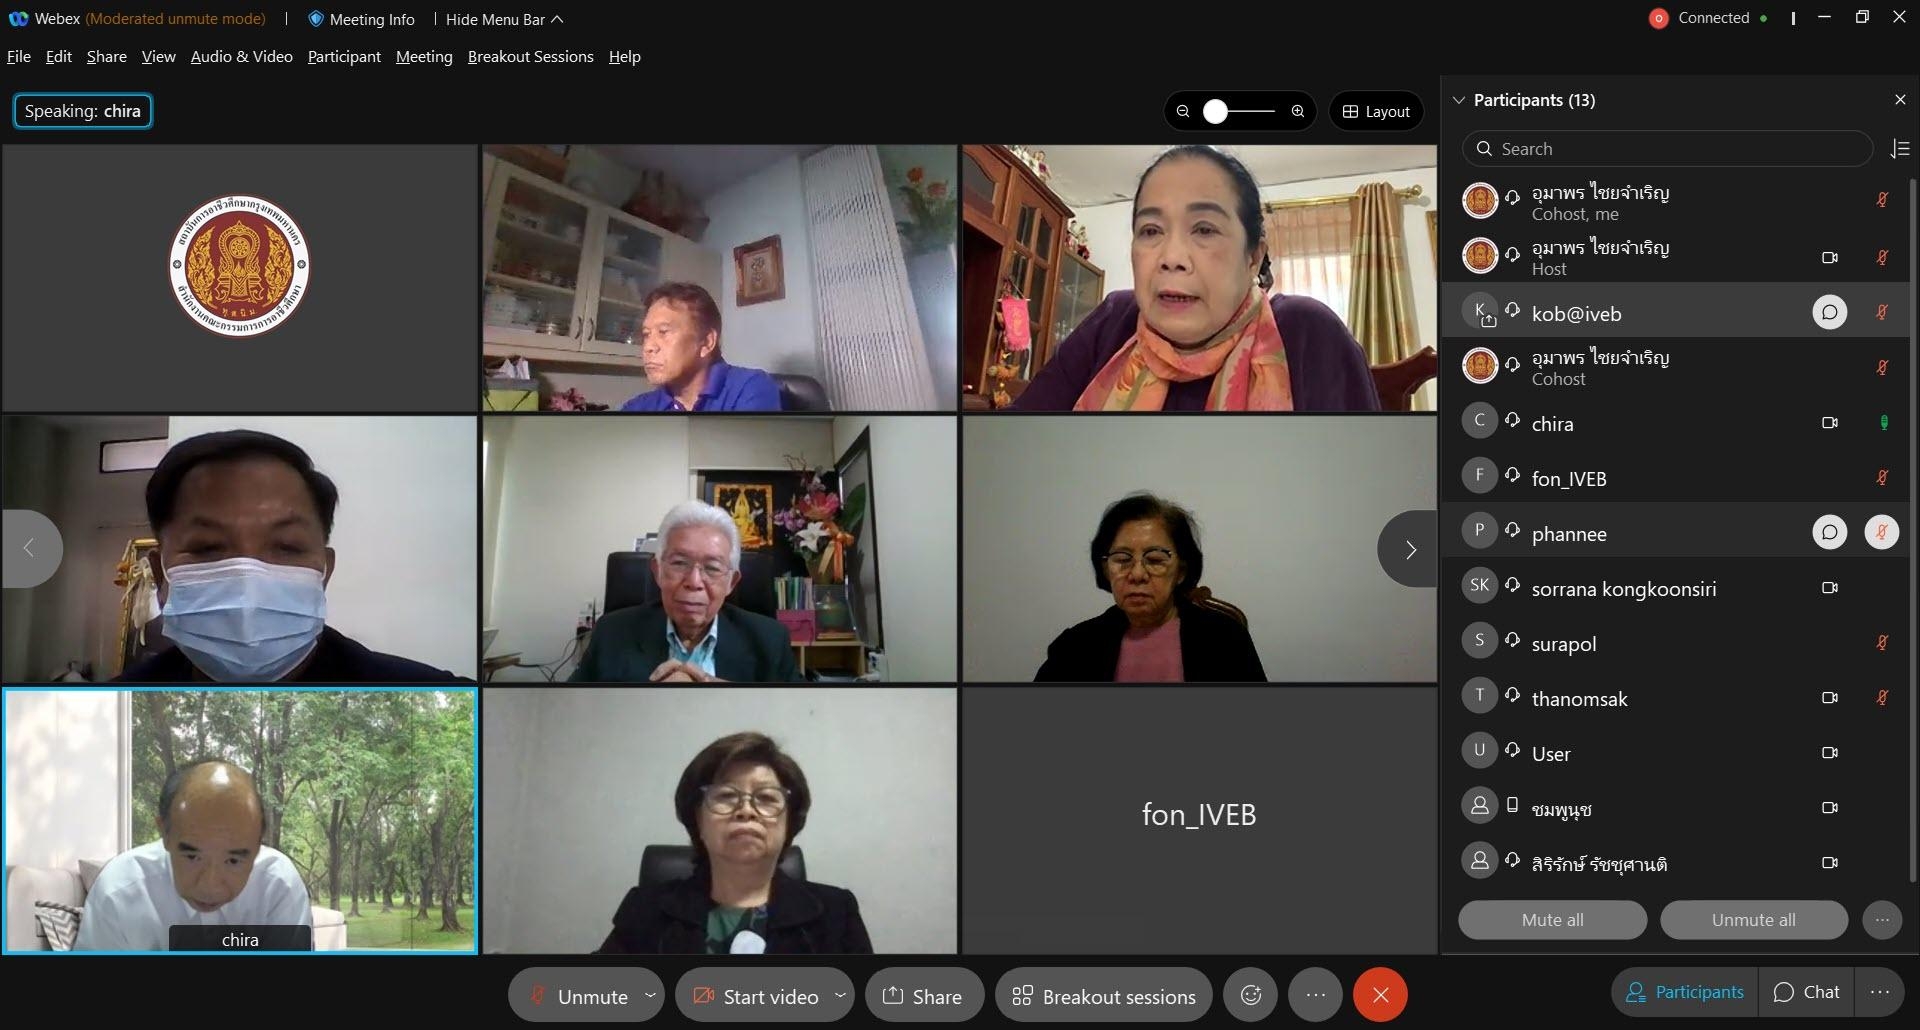
Task: Open the Layout button
Action: 1376,111
